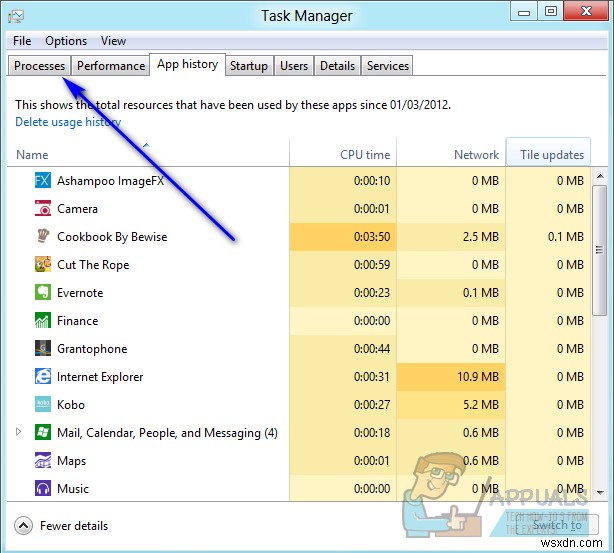Click the Camera app icon
Viewport: 614px width, 553px height.
point(43,208)
